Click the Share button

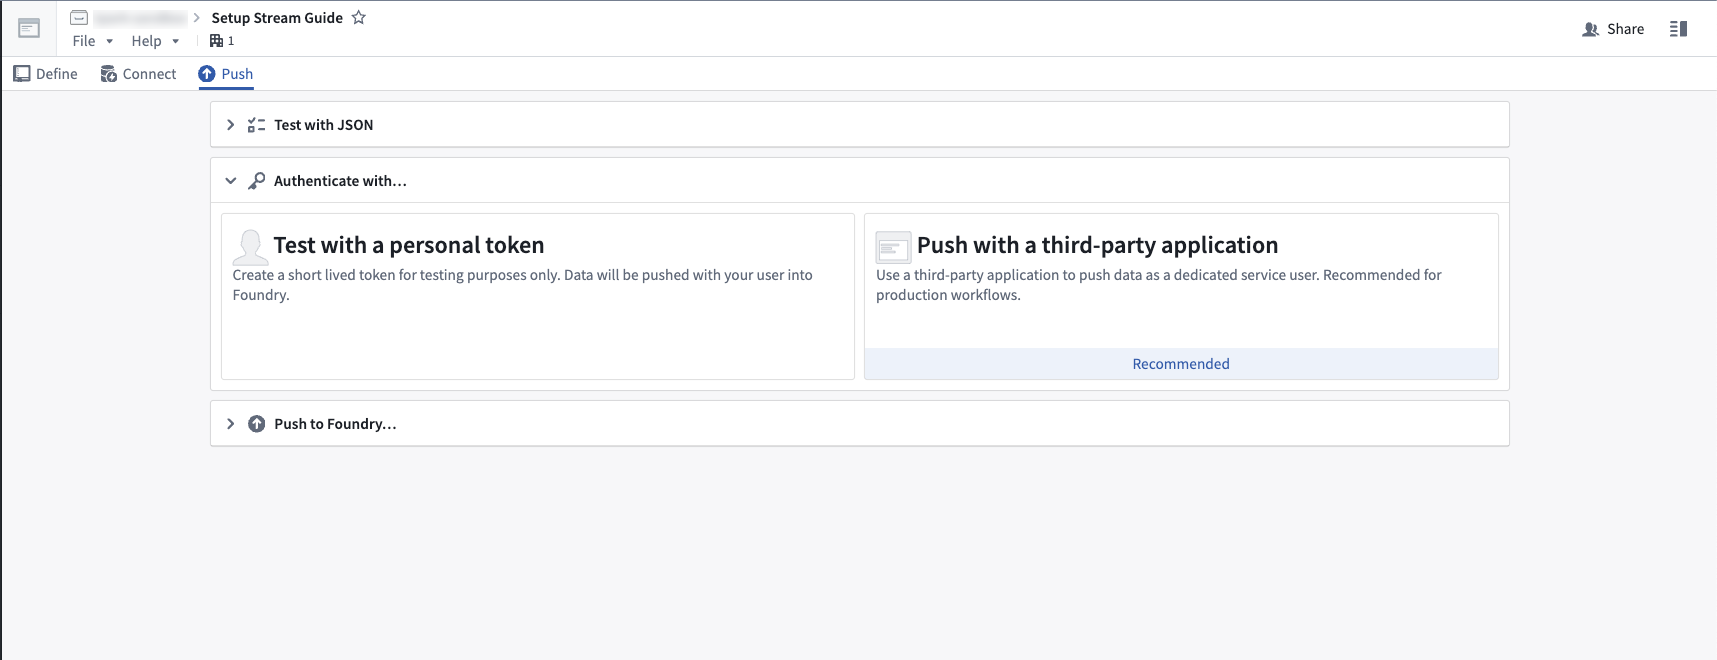pyautogui.click(x=1613, y=29)
